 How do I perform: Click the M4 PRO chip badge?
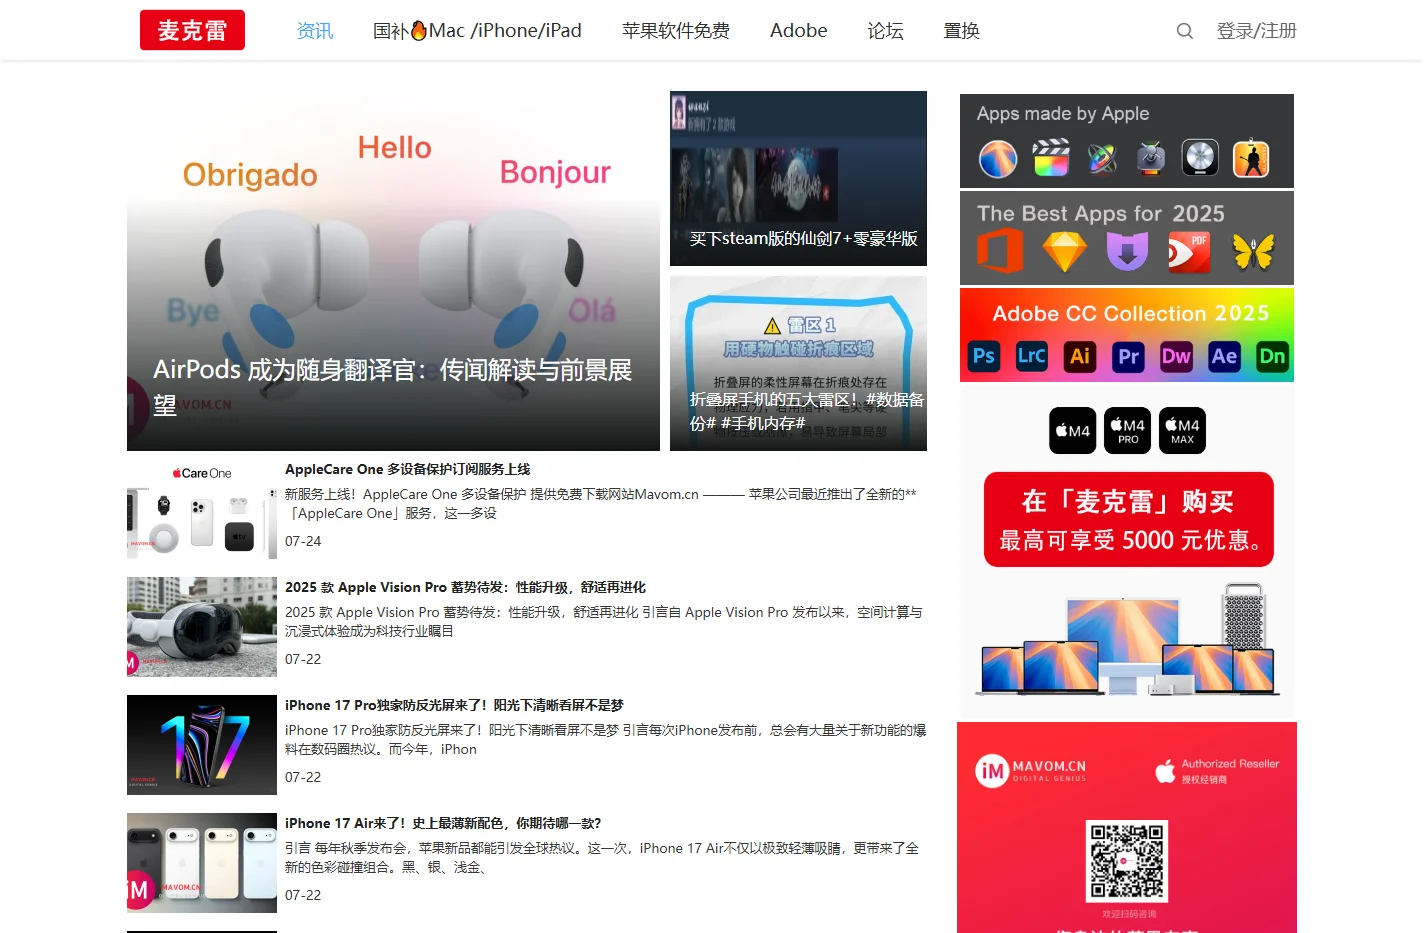coord(1128,431)
